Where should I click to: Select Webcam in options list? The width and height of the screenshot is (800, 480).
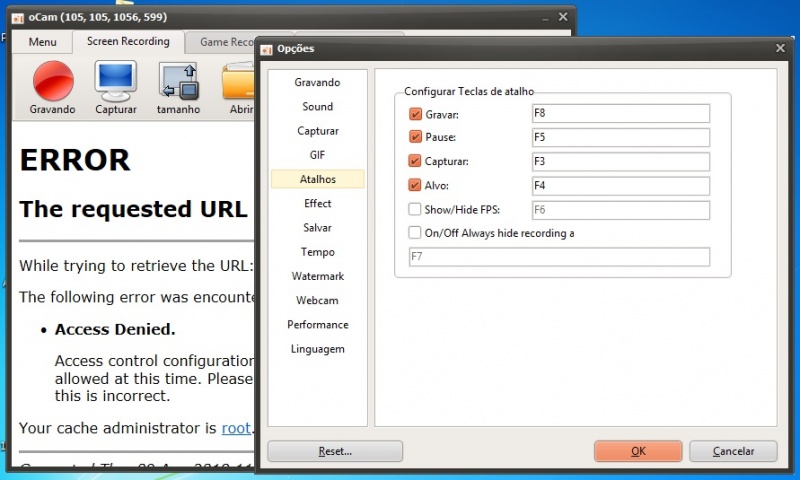tap(317, 300)
